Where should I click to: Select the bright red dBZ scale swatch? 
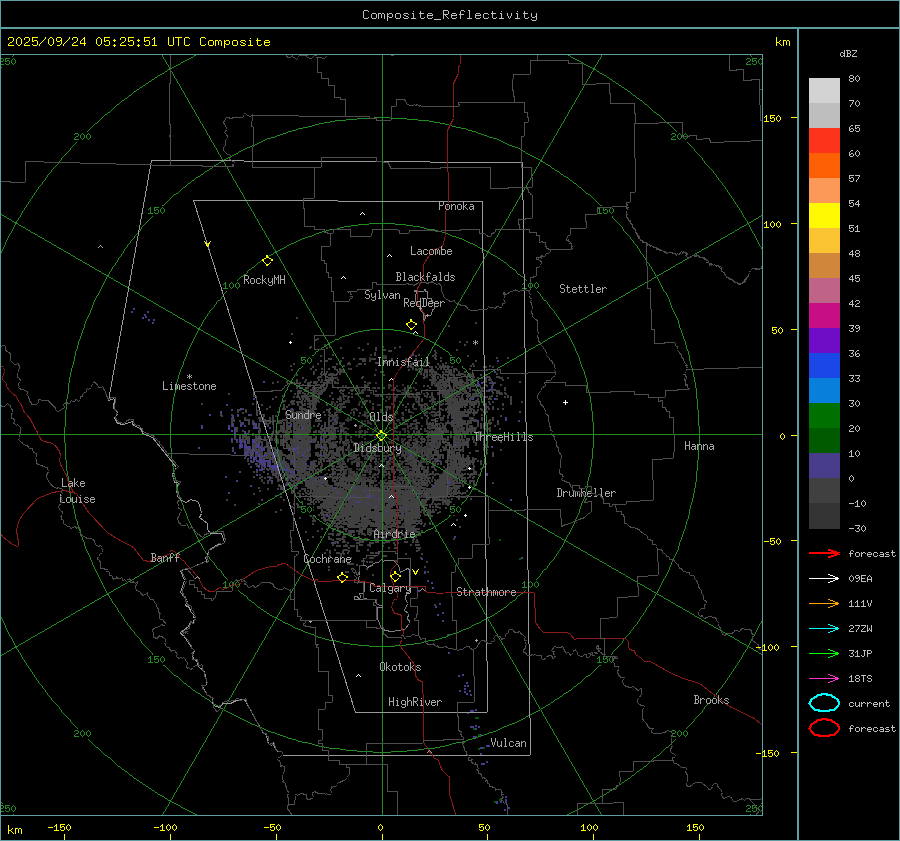click(824, 141)
